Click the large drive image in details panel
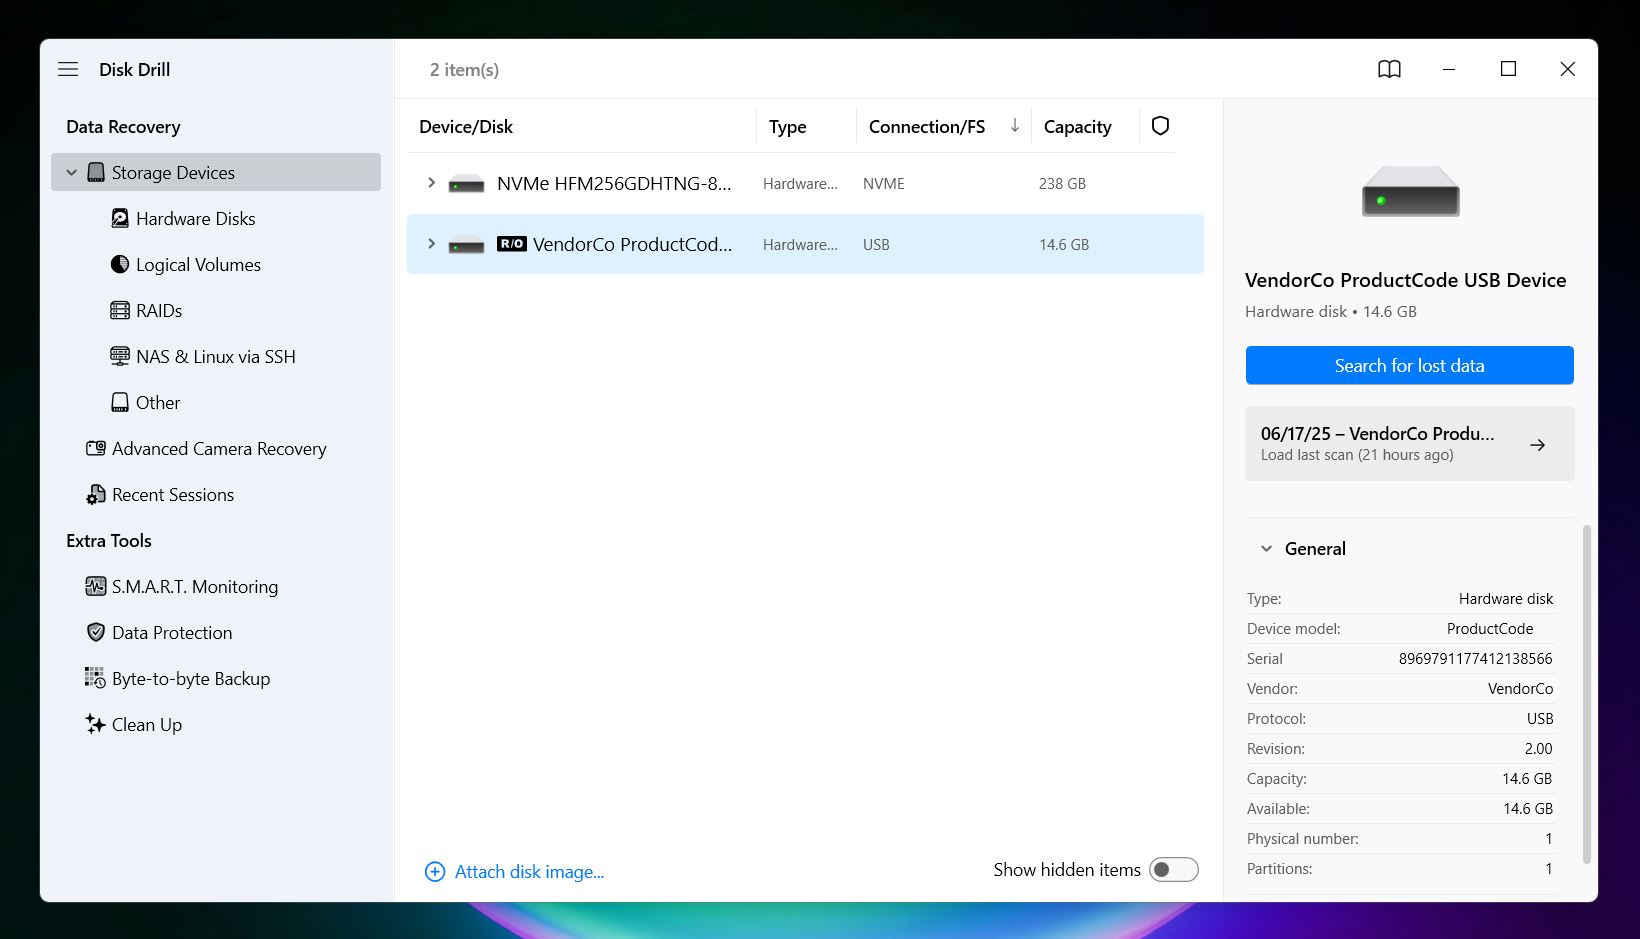Viewport: 1640px width, 939px height. click(1410, 191)
